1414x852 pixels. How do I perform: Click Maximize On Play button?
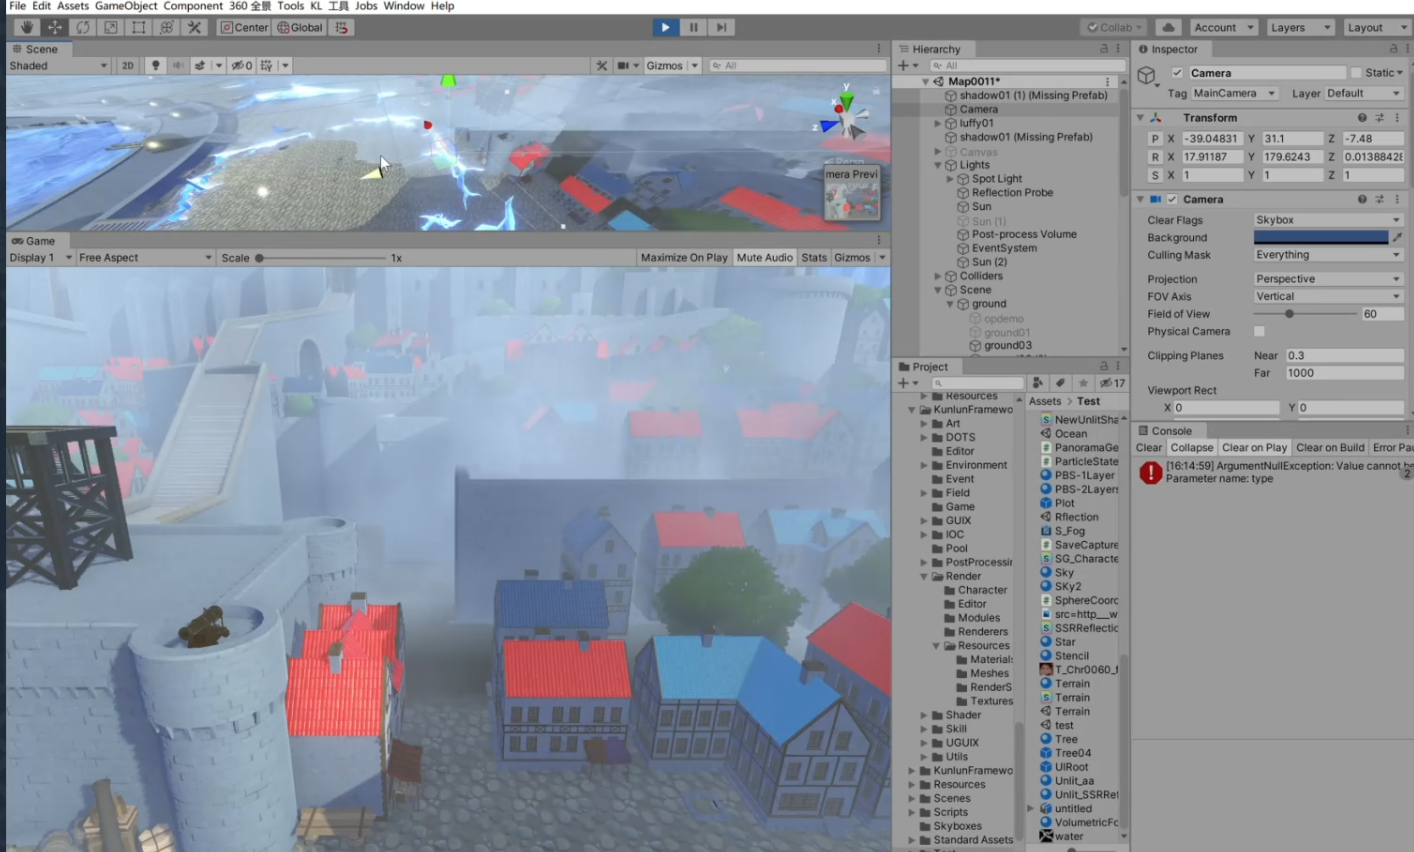point(684,257)
